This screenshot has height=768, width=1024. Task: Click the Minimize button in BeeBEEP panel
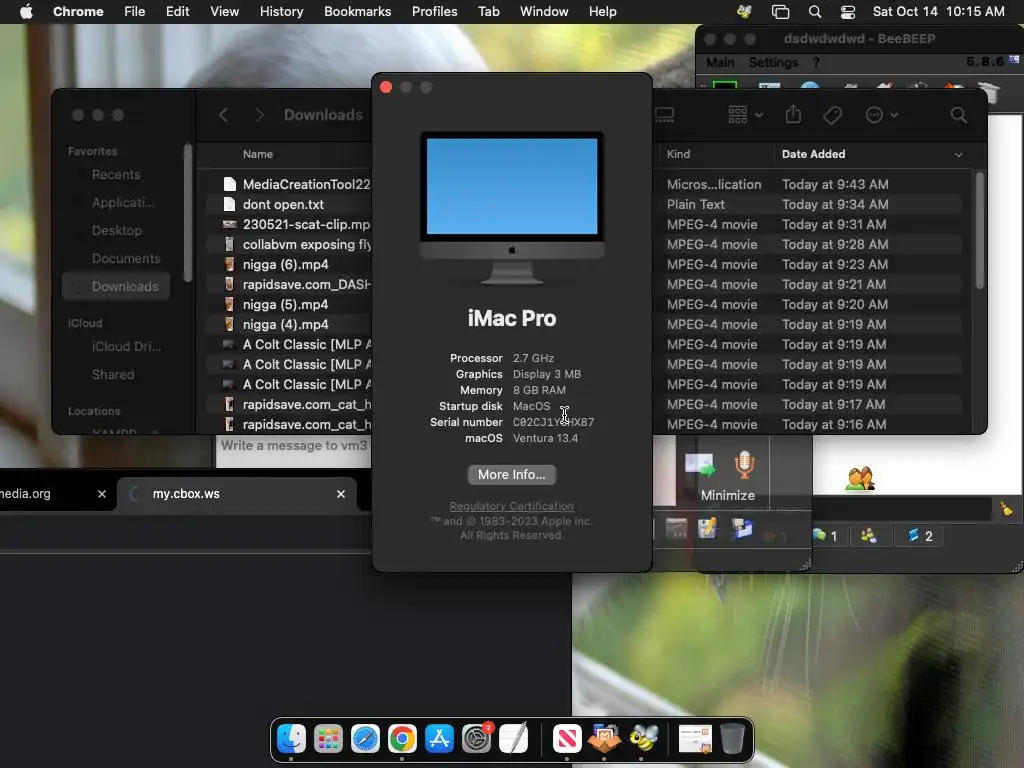pyautogui.click(x=728, y=495)
